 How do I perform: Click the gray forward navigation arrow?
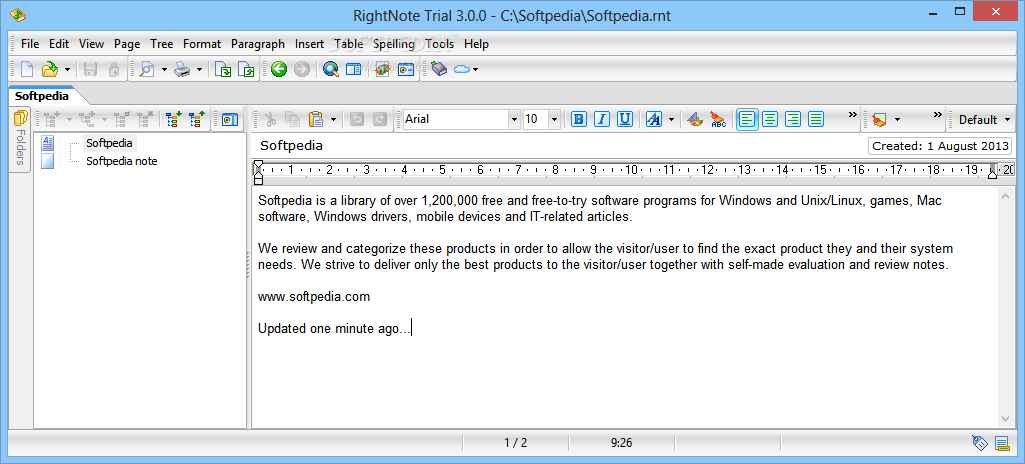click(301, 69)
